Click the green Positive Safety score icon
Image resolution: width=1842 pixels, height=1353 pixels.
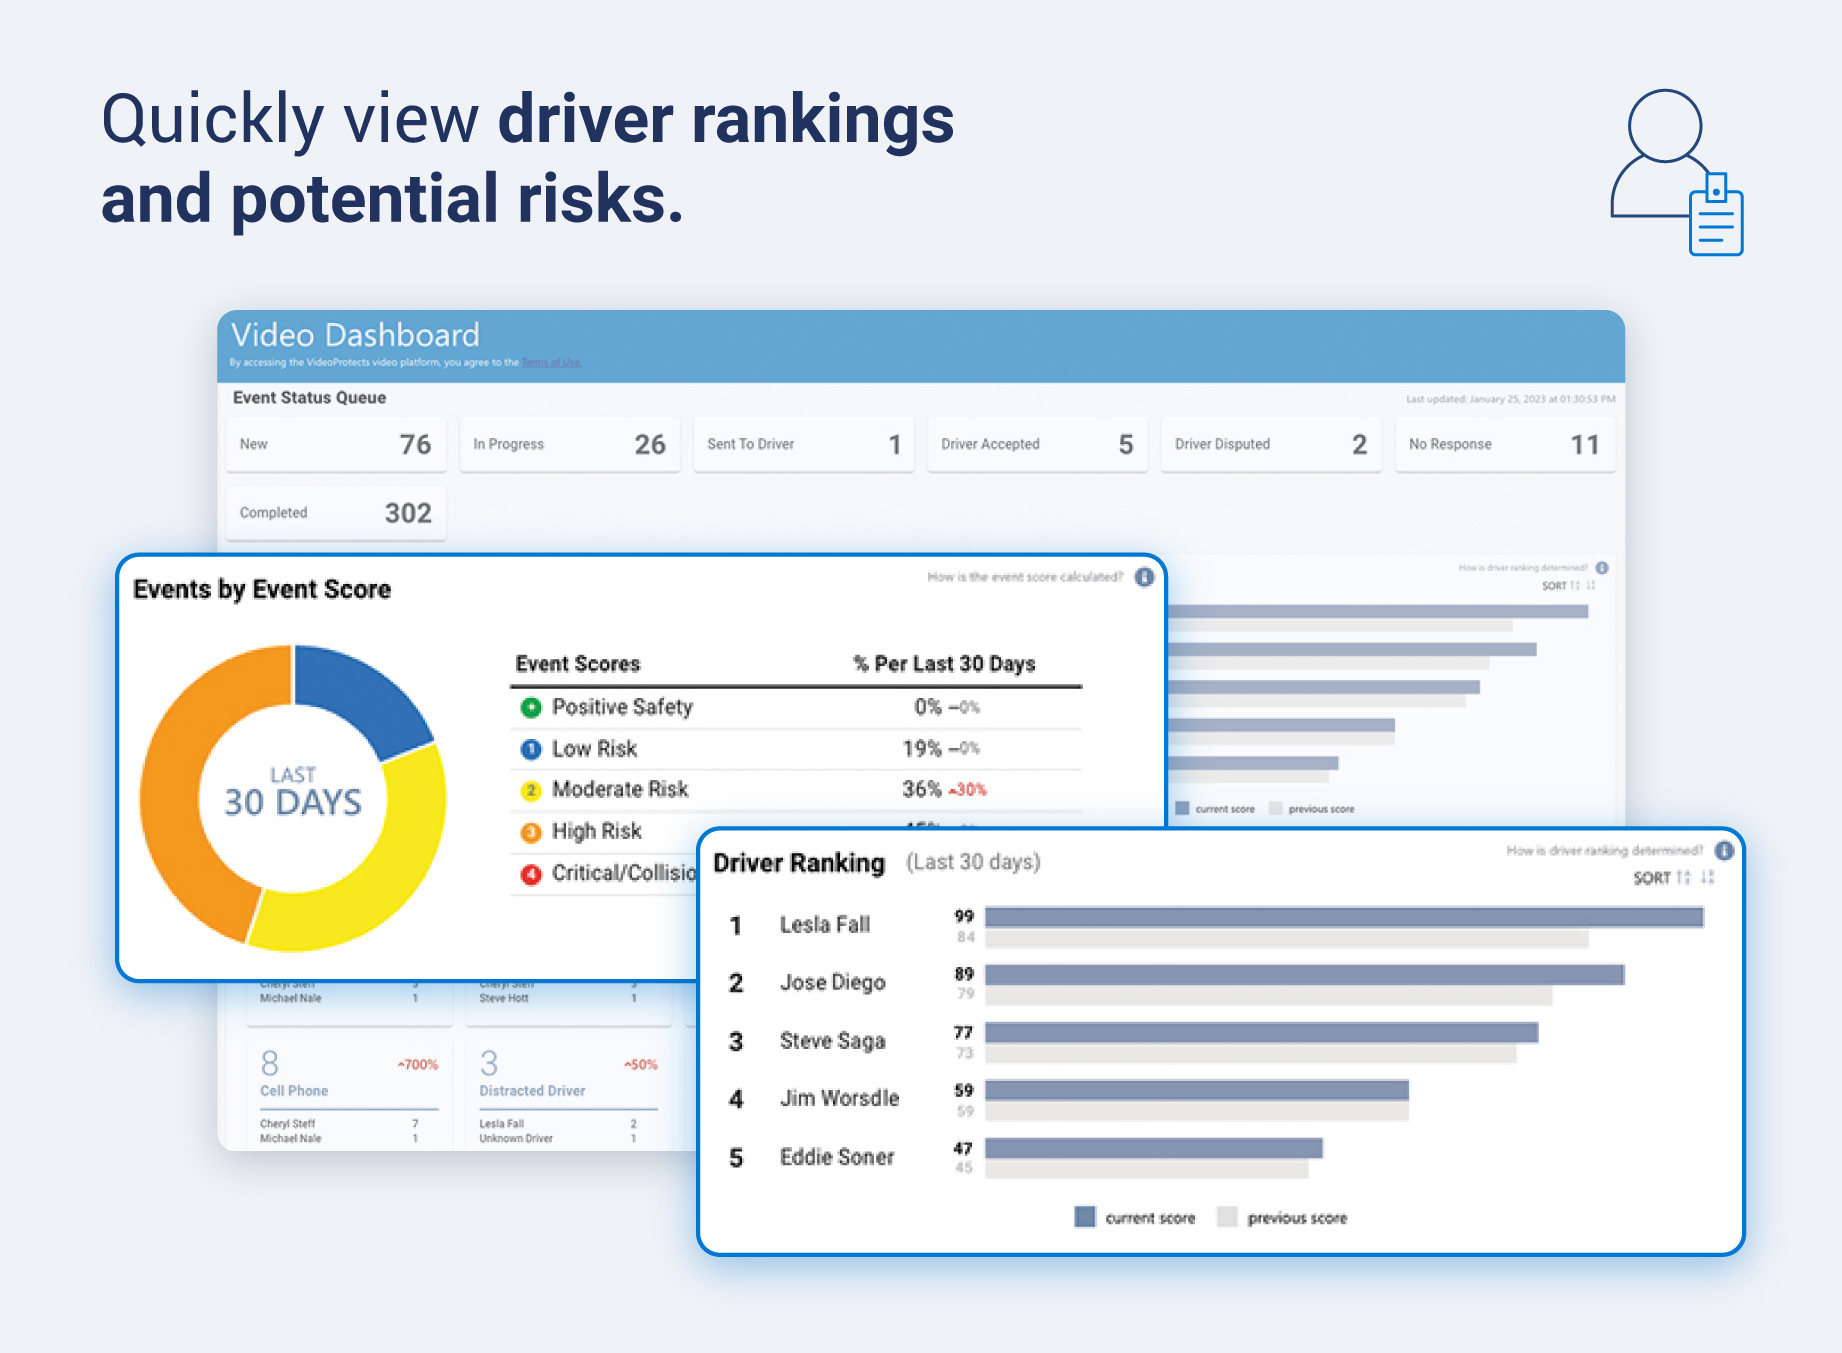(531, 707)
